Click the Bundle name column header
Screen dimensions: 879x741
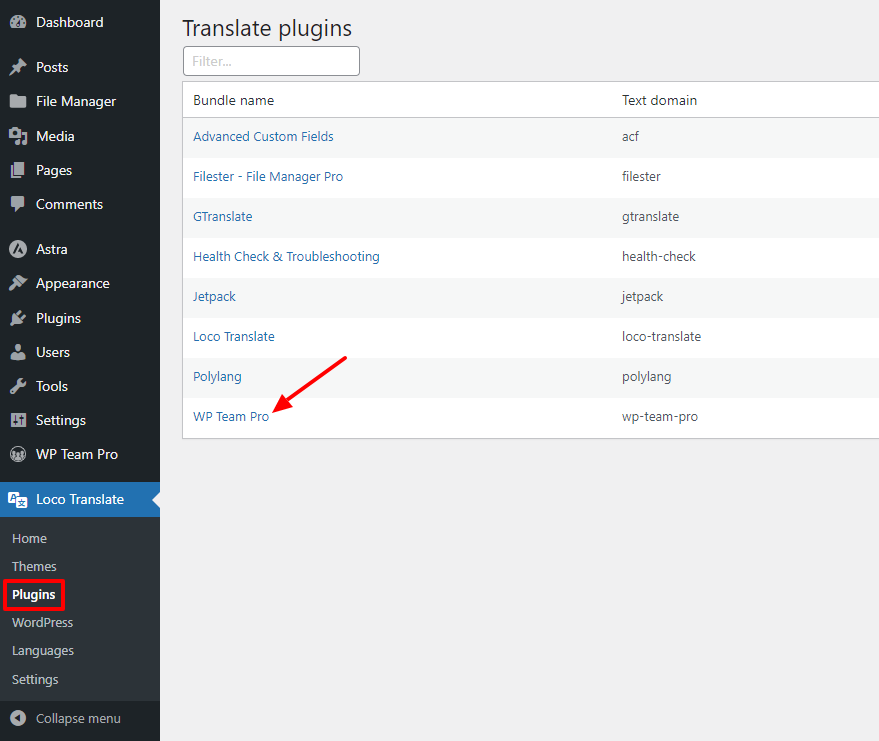234,100
